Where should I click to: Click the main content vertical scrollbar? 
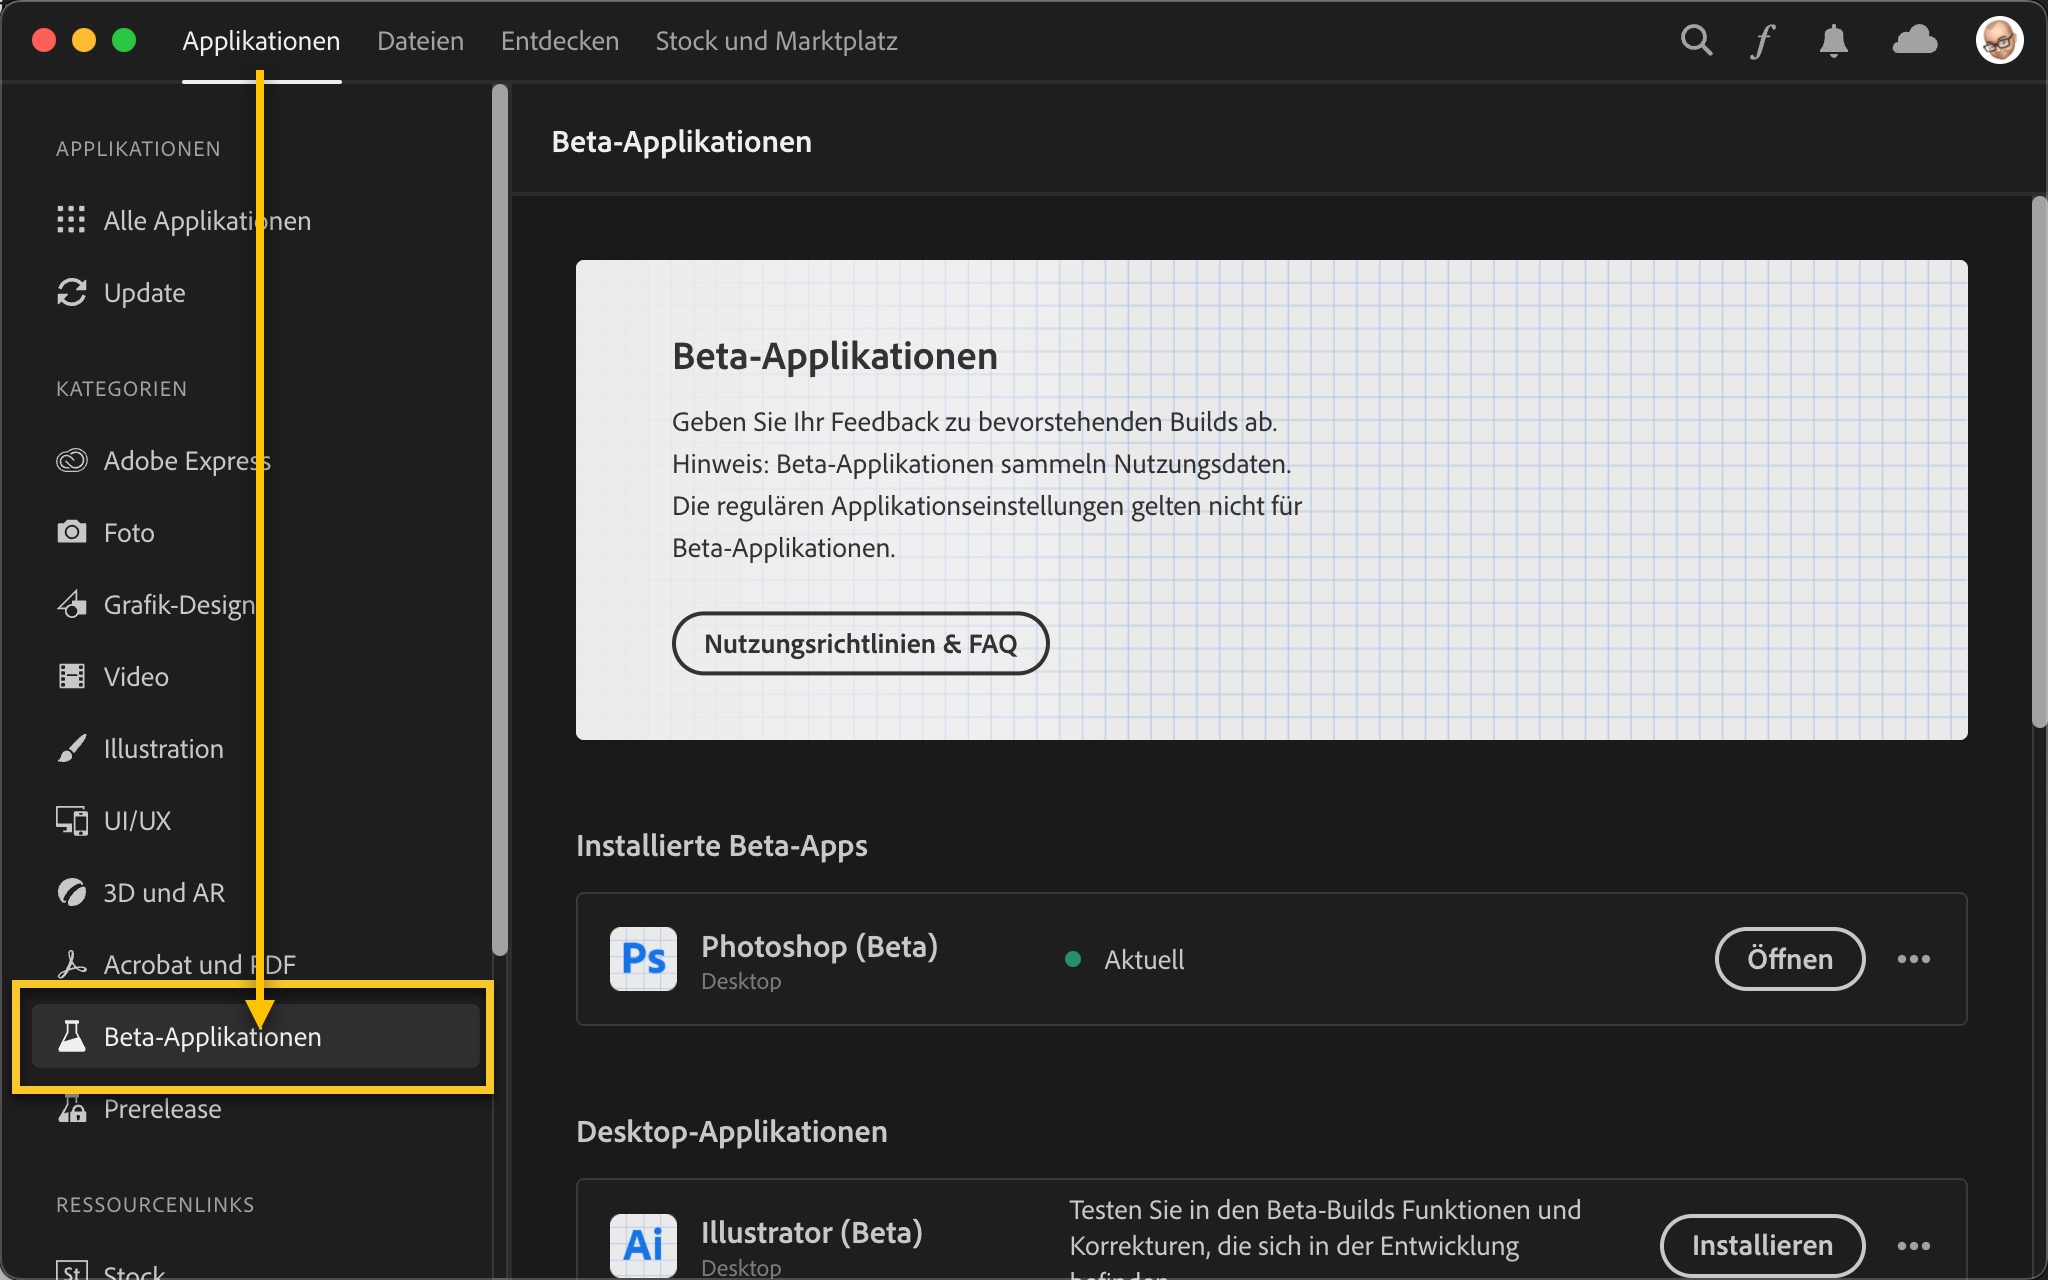[2039, 460]
